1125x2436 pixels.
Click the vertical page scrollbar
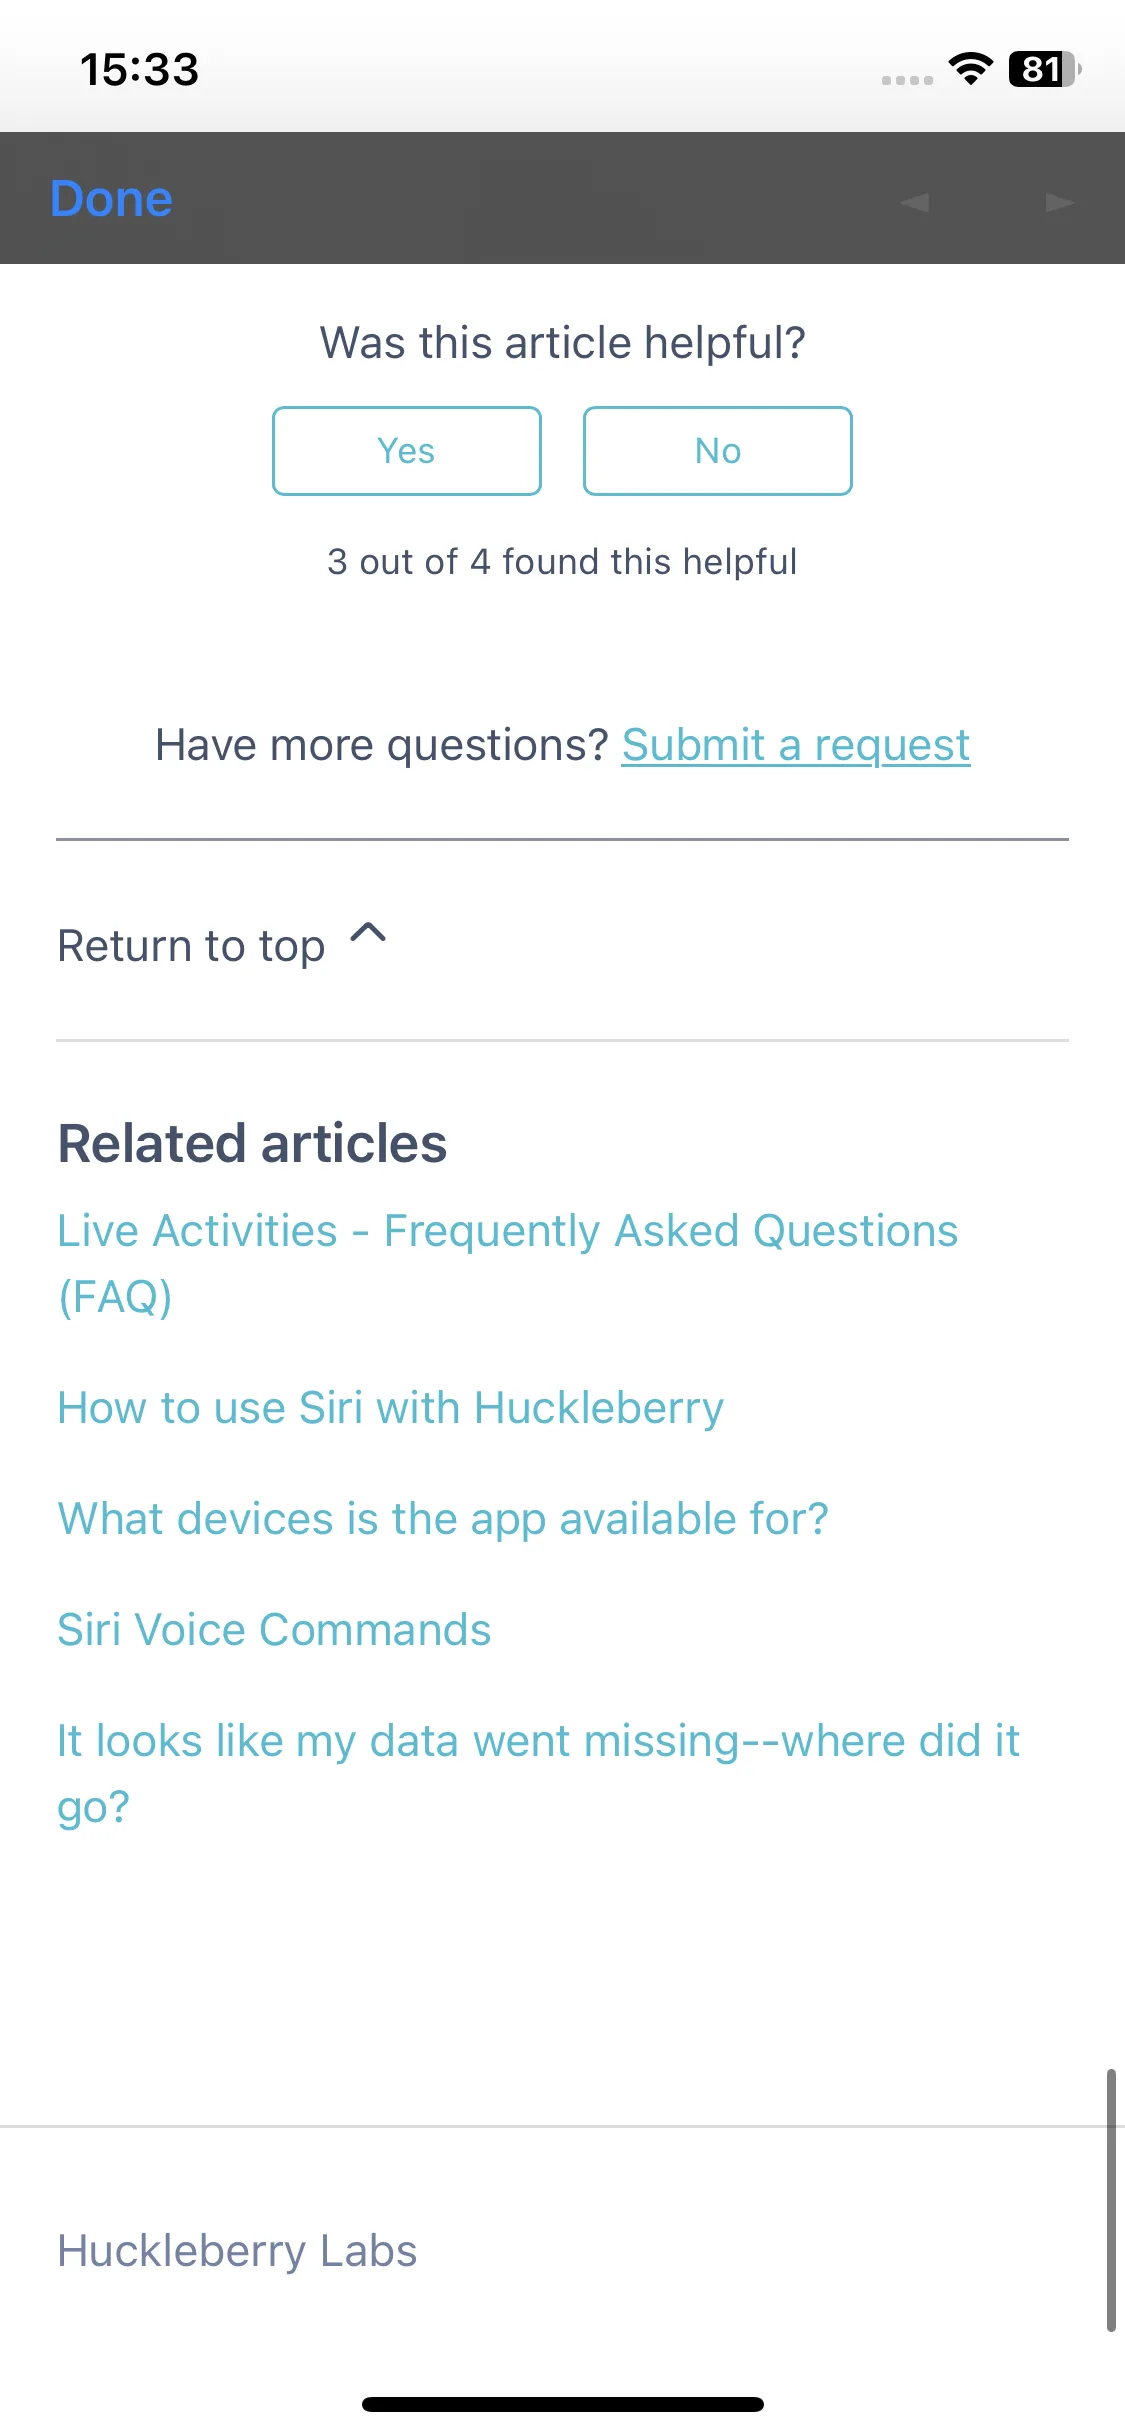(x=1111, y=2200)
